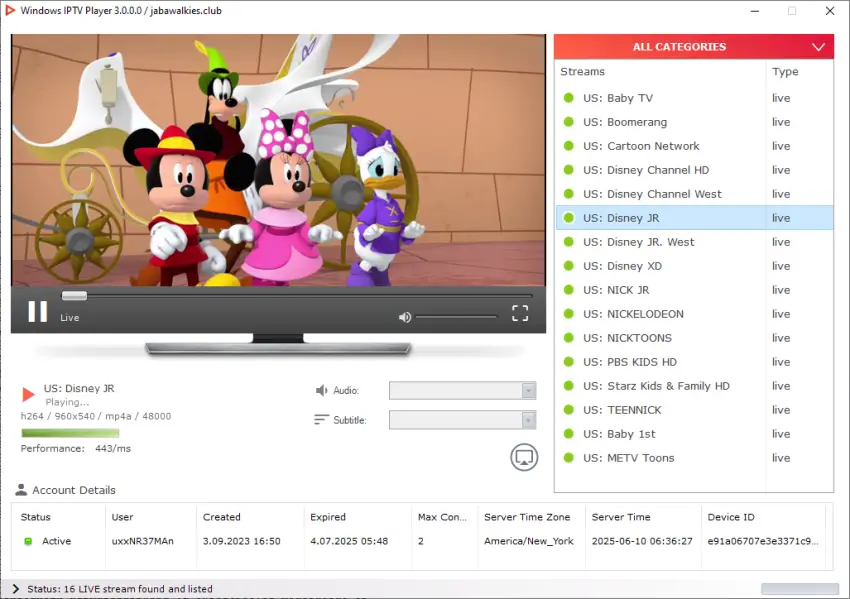Enter fullscreen video mode
This screenshot has width=850, height=599.
520,313
